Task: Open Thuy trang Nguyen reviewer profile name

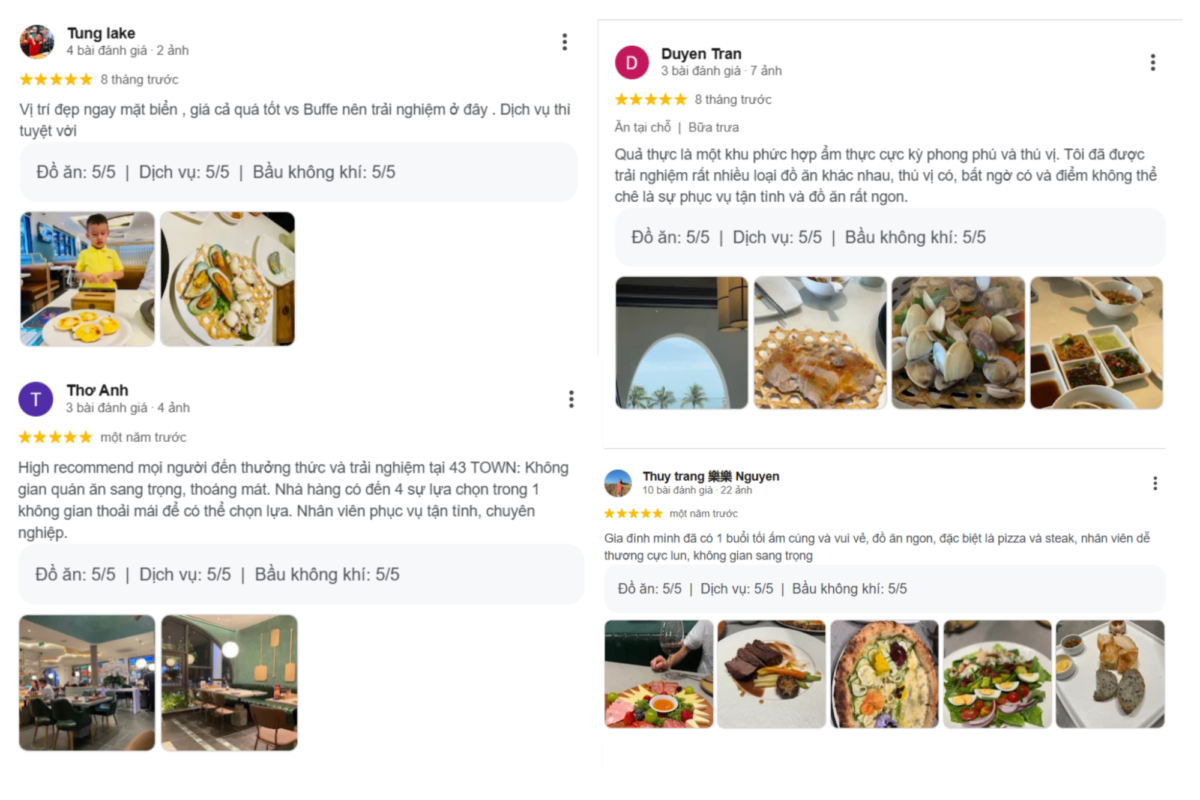Action: 710,476
